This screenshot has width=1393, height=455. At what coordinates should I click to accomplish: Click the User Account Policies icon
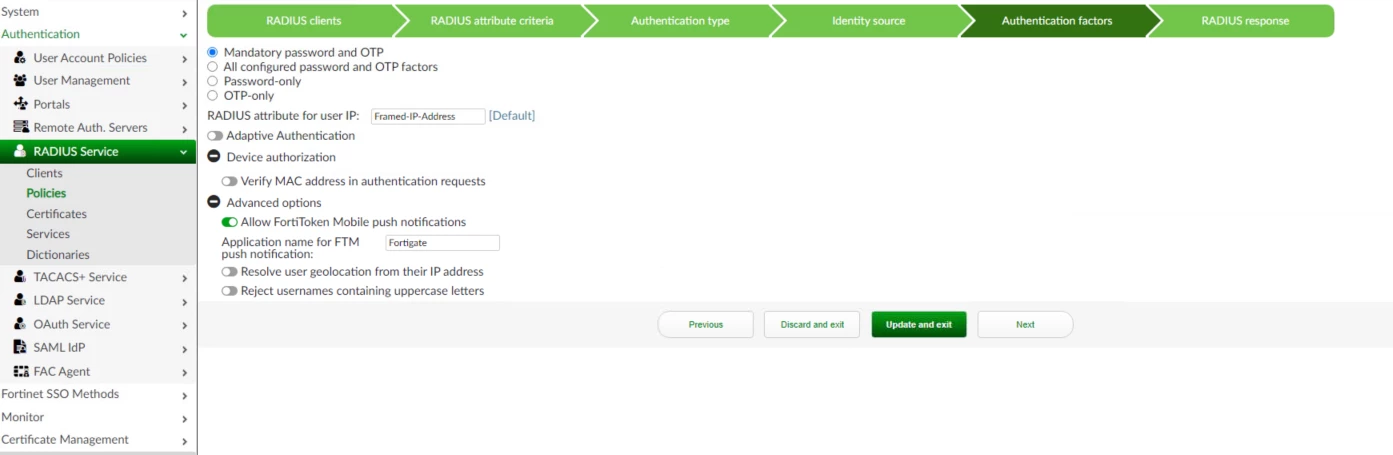[x=20, y=58]
